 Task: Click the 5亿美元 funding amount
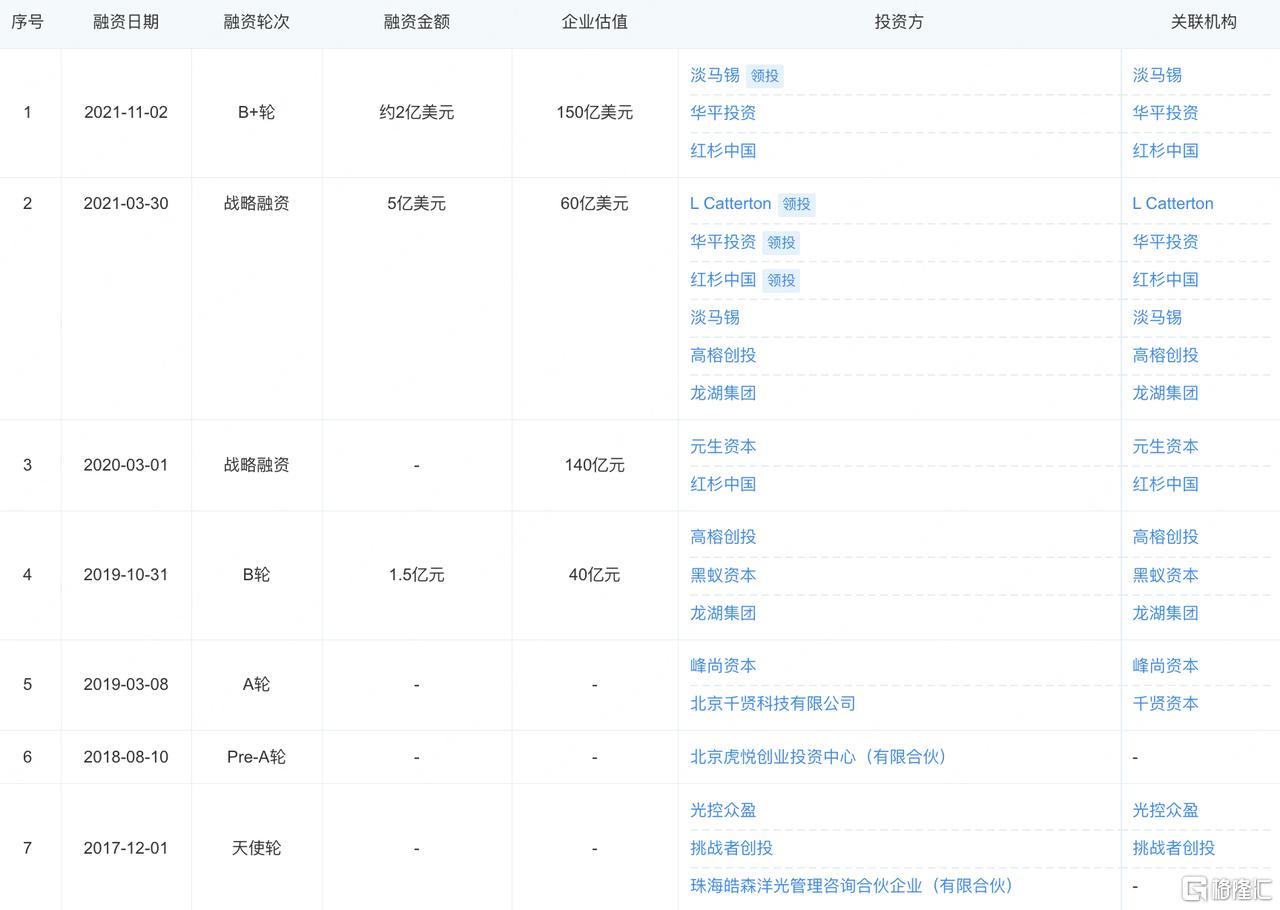[x=417, y=204]
